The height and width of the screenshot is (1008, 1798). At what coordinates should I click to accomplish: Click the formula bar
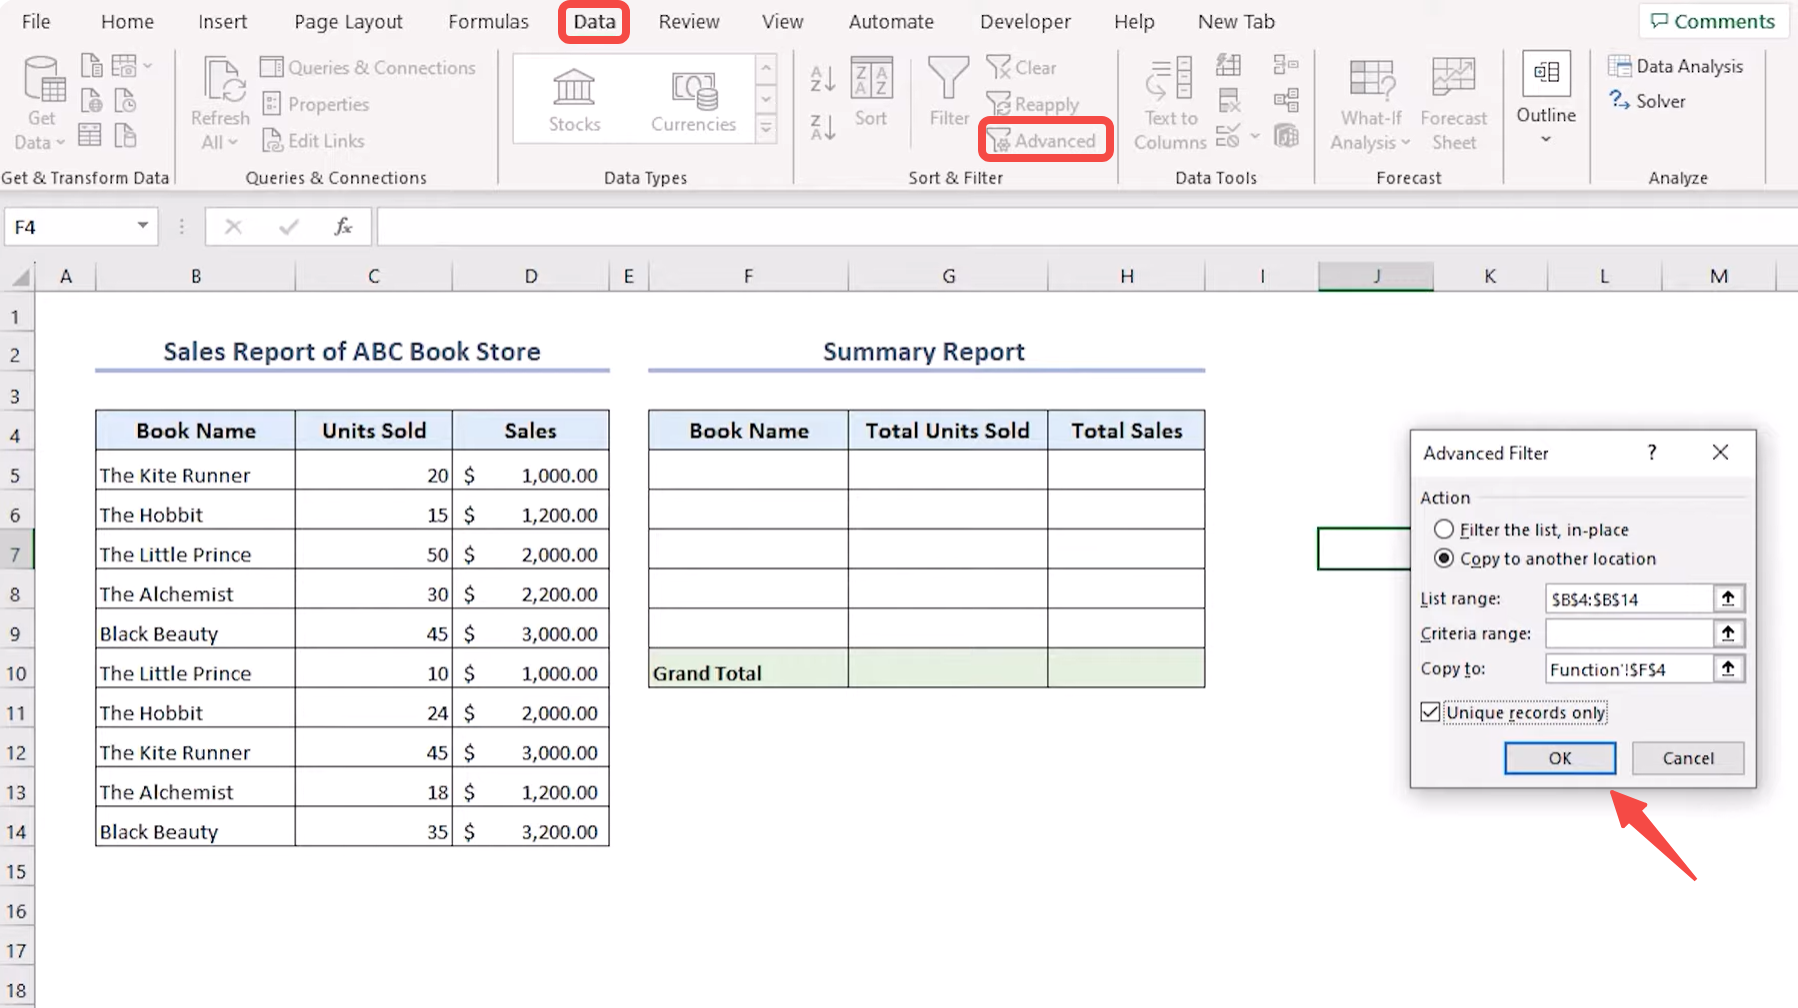(1087, 227)
